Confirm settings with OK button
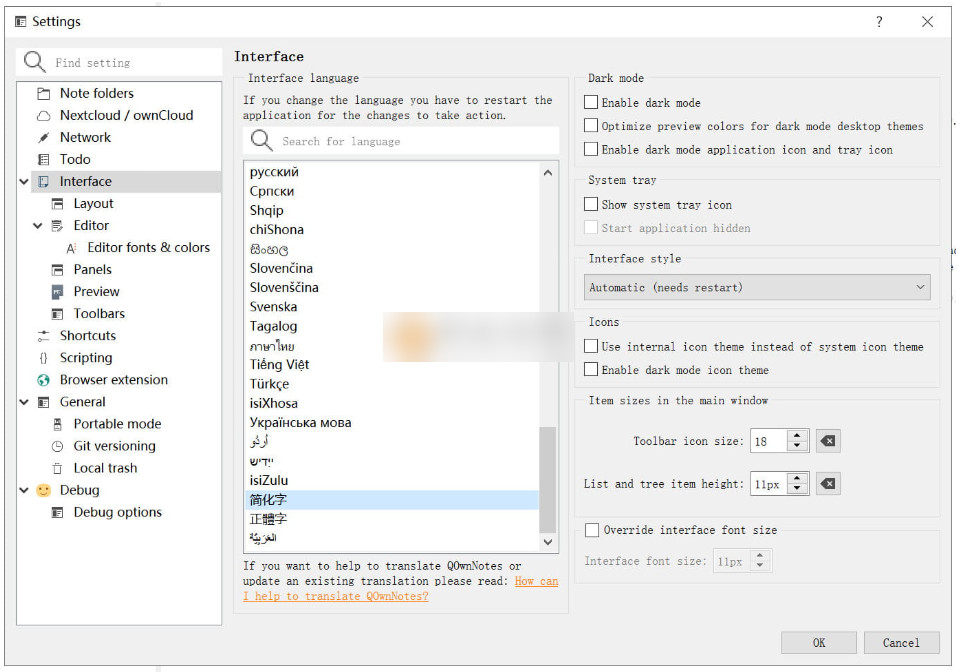Viewport: 956px width, 672px height. [819, 643]
